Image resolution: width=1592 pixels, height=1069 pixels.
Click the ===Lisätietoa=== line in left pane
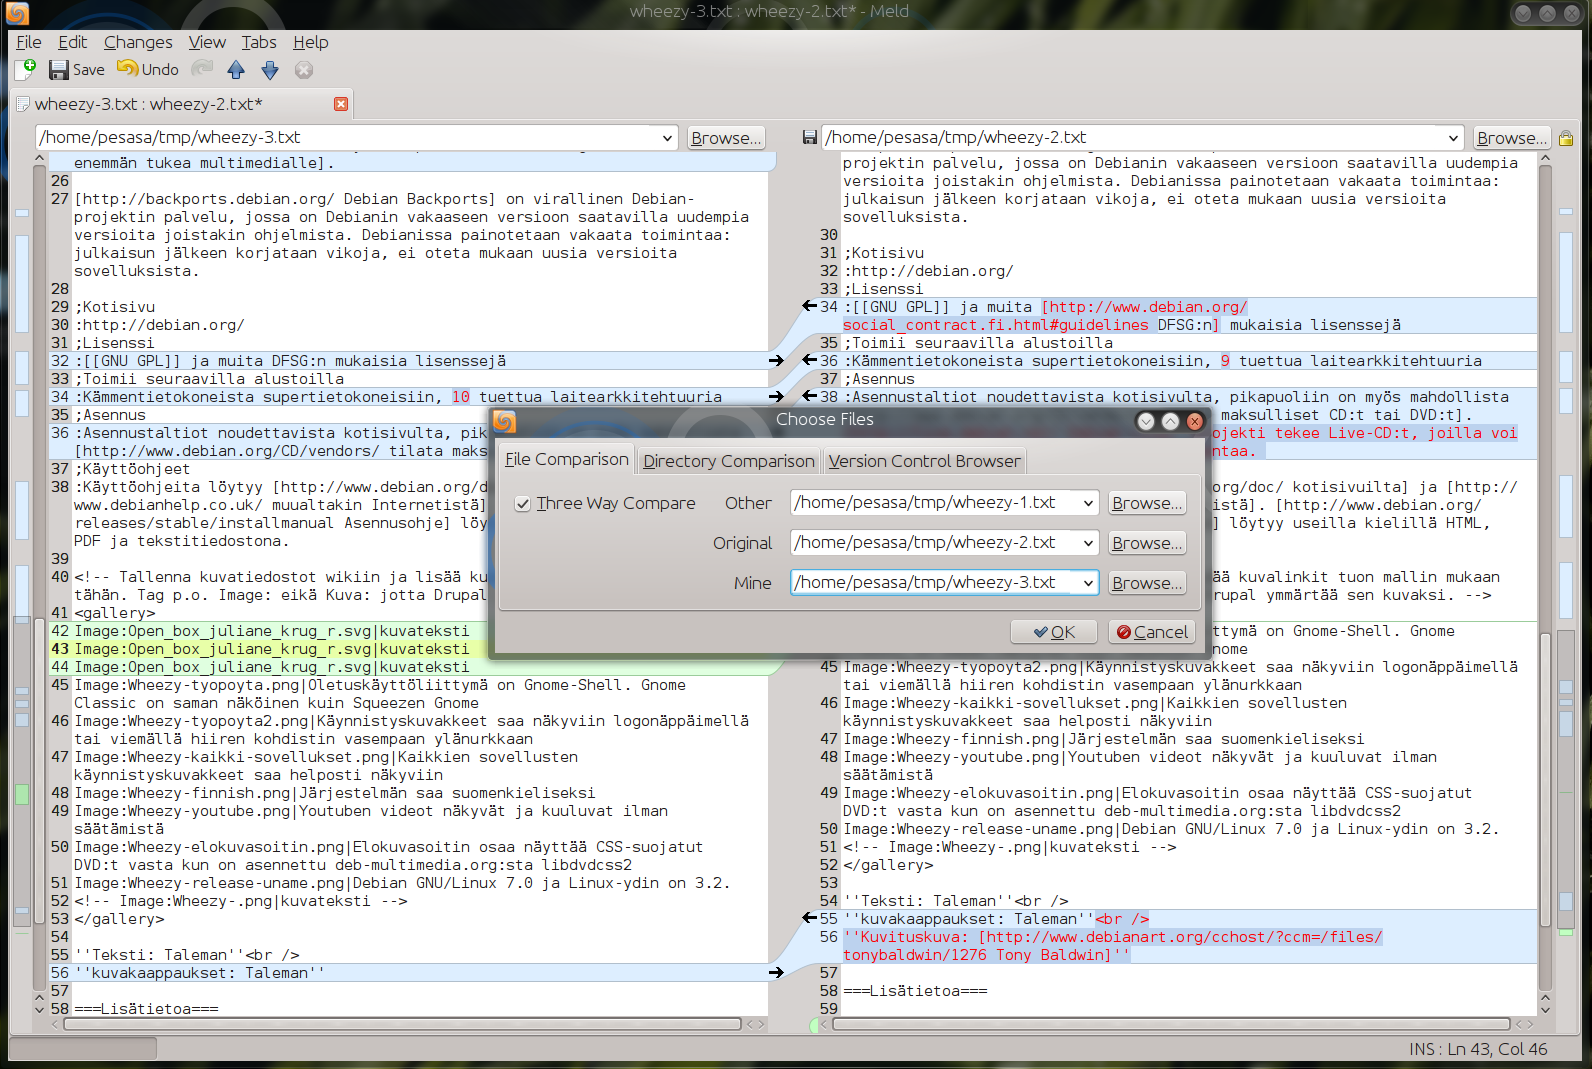146,1008
